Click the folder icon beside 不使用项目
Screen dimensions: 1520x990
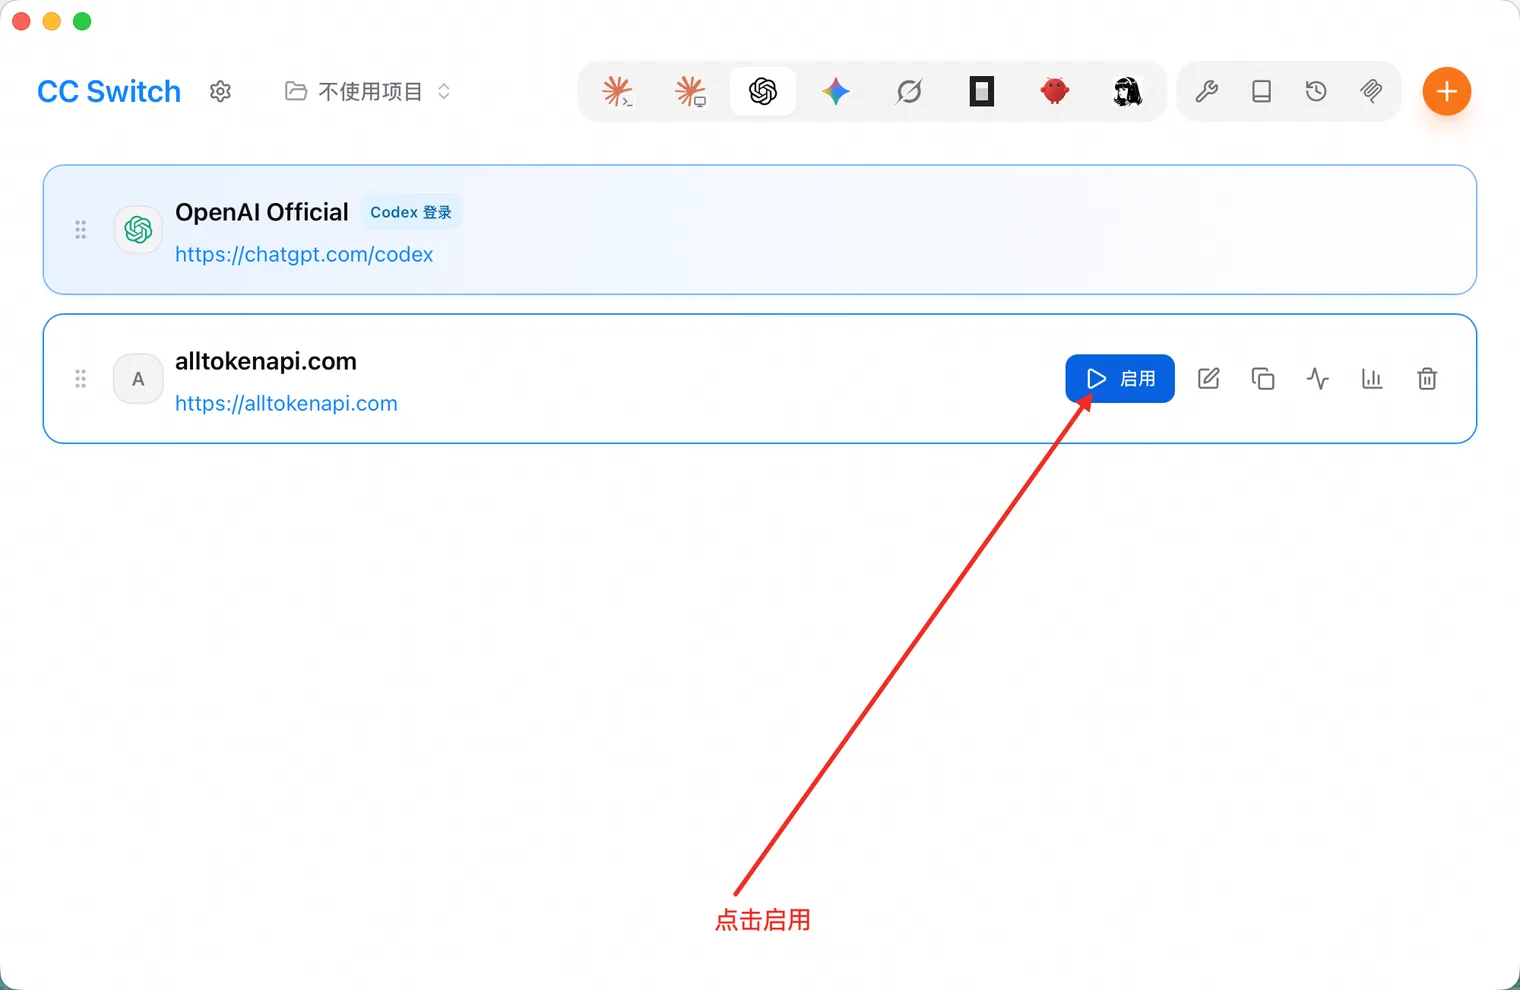click(296, 92)
